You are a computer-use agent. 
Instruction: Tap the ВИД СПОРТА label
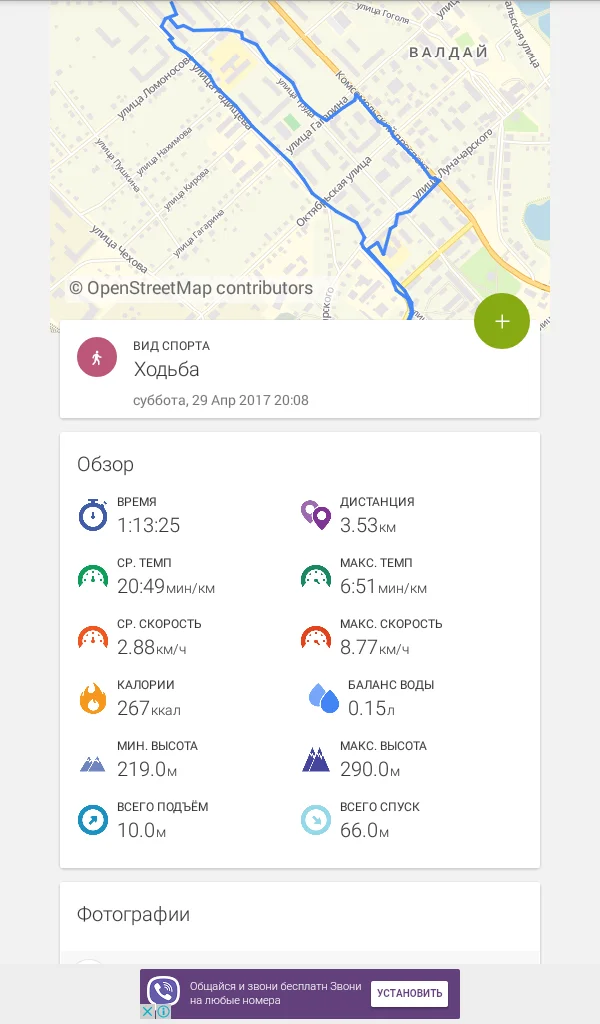coord(172,345)
